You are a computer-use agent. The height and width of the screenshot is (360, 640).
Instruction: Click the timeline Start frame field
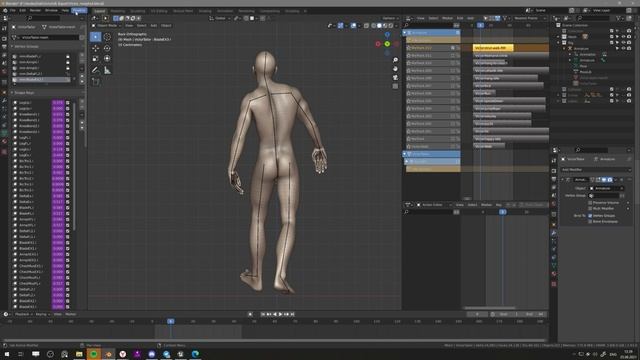pos(506,314)
